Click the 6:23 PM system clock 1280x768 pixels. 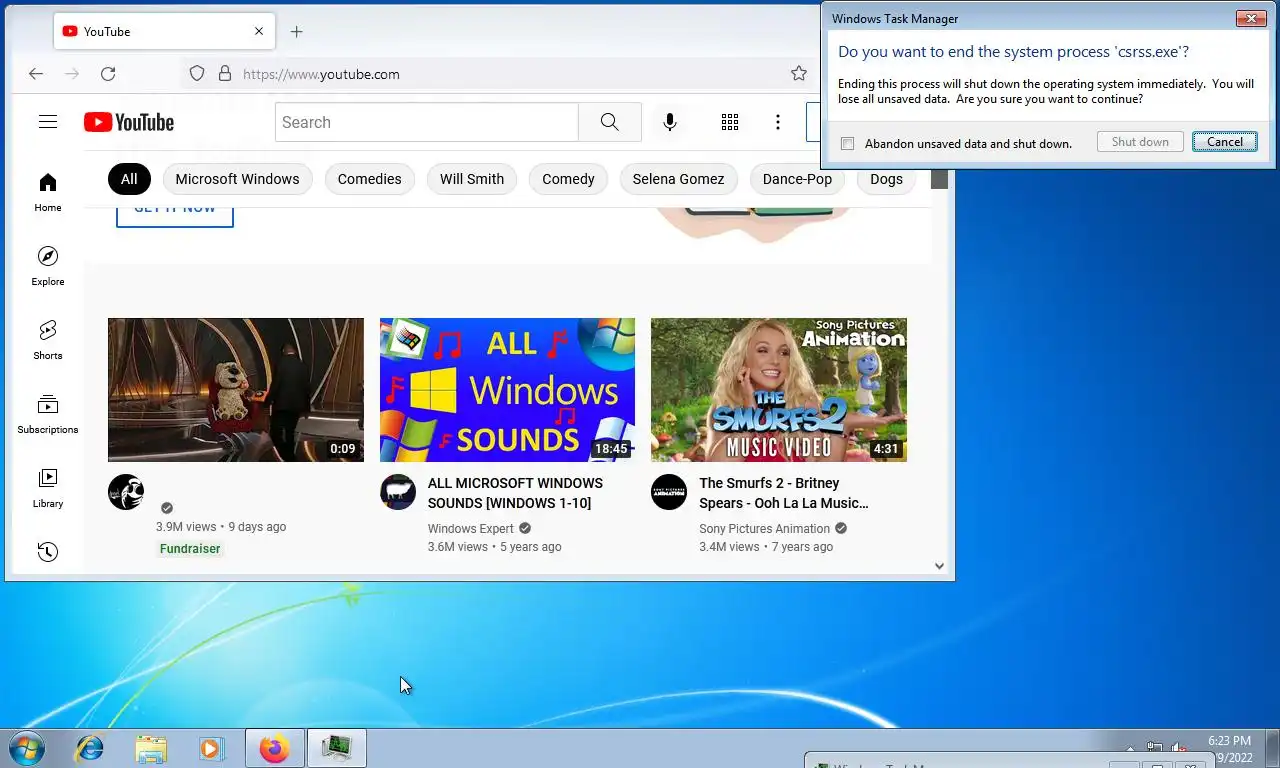pyautogui.click(x=1229, y=741)
